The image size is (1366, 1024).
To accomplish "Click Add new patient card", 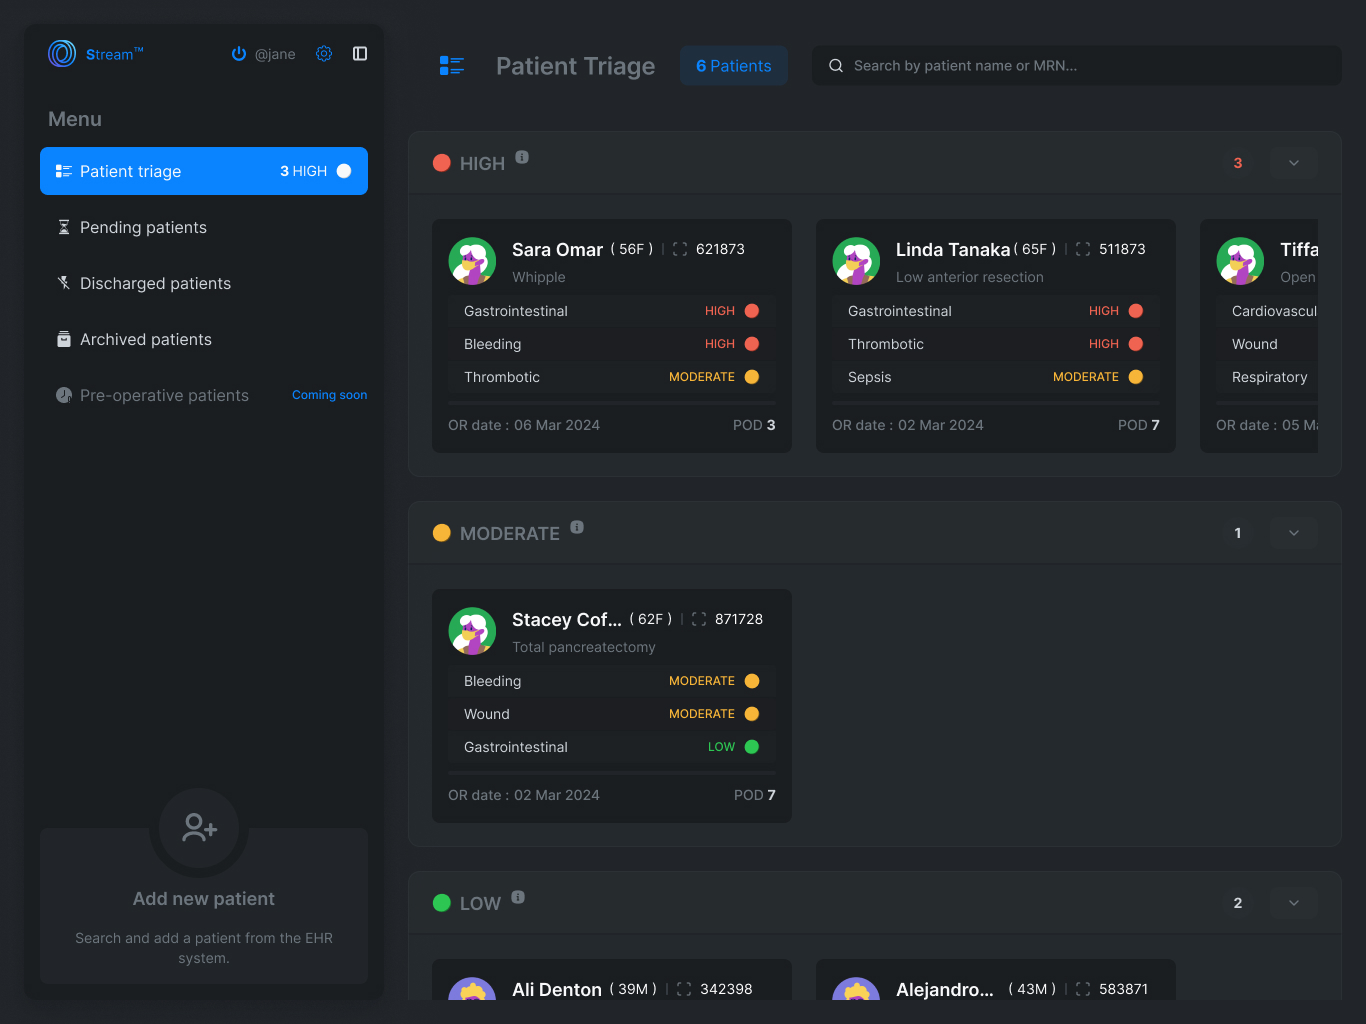I will tap(204, 905).
